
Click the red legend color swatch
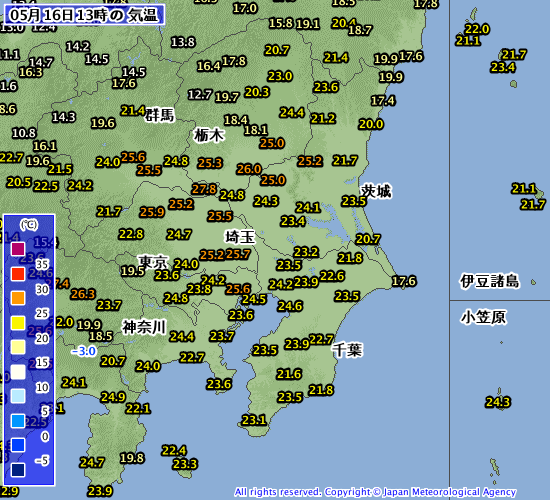coord(18,273)
